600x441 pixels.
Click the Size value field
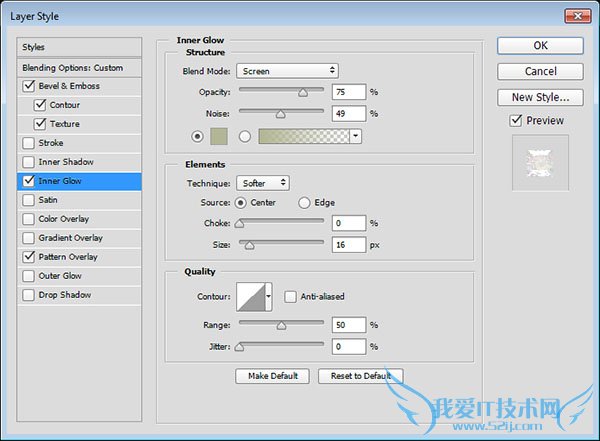(x=349, y=245)
